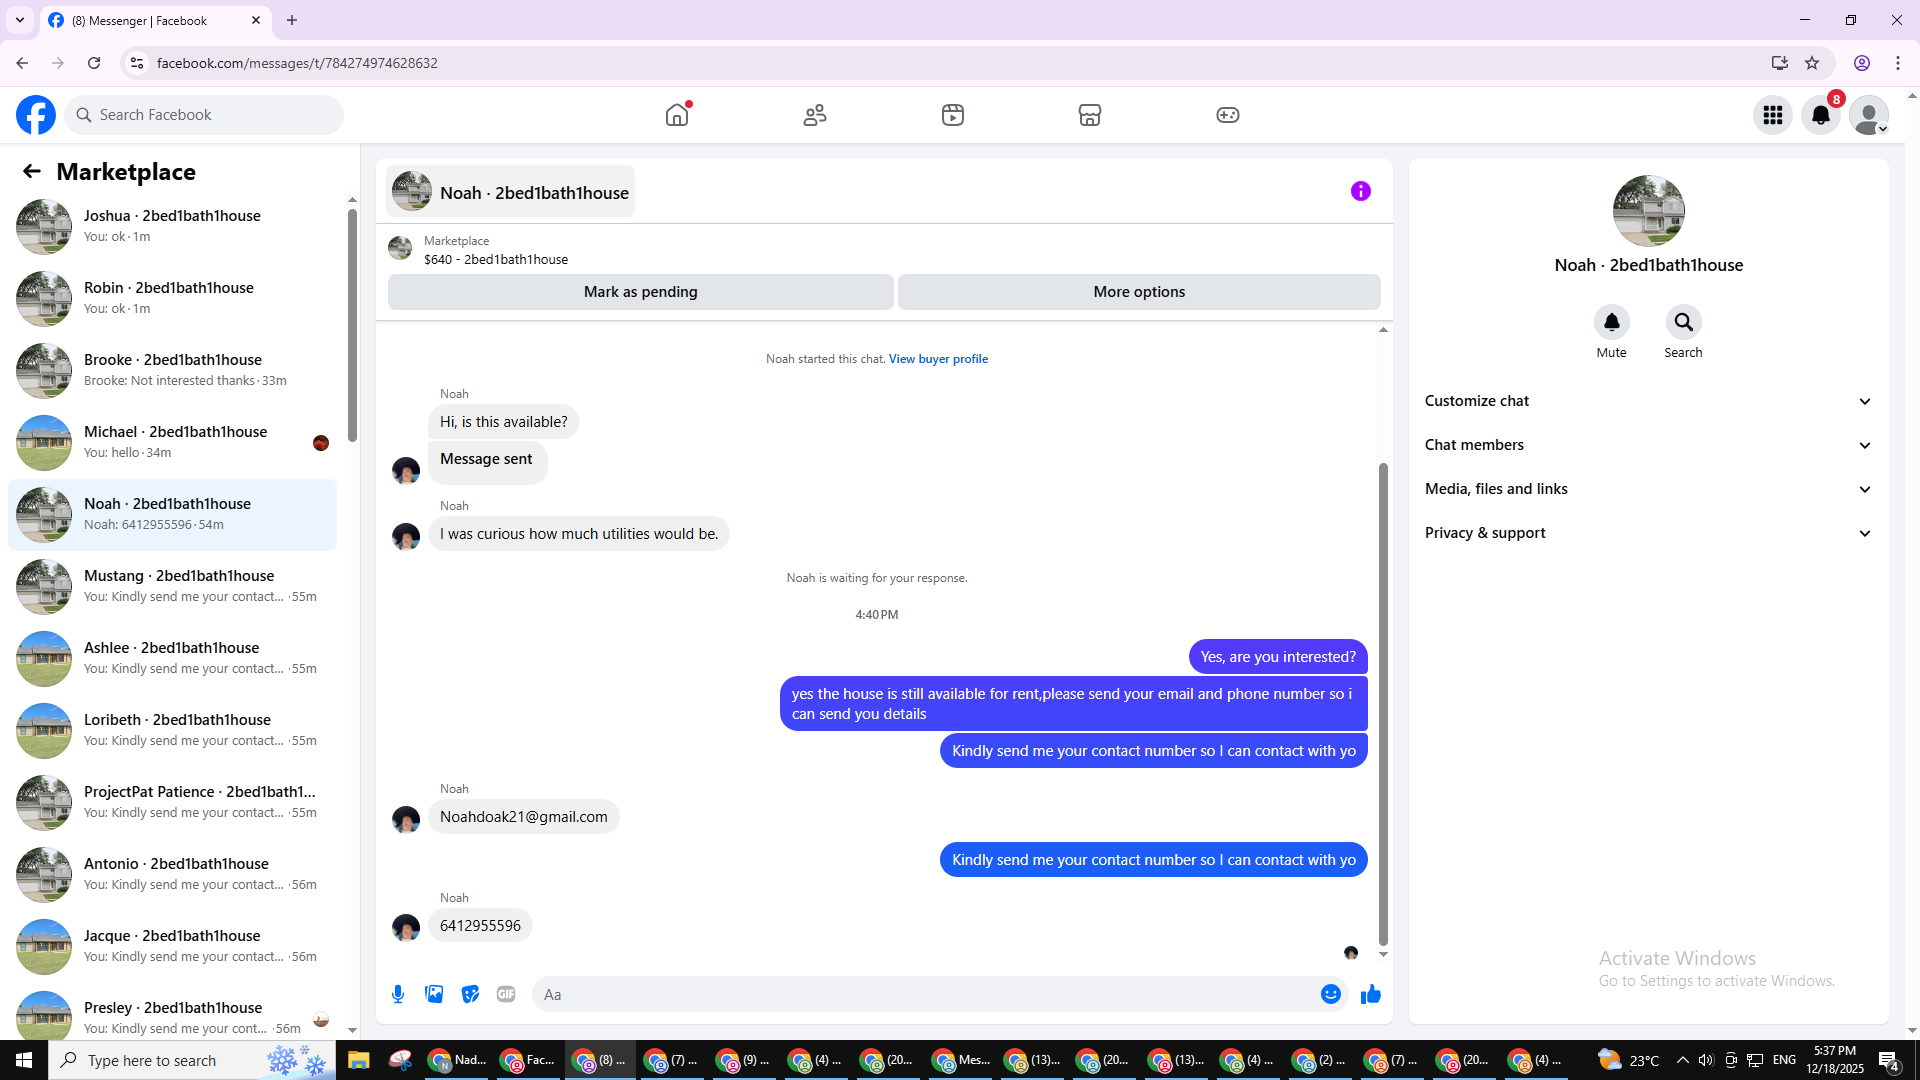
Task: Click the conversation list scrollbar
Action: pyautogui.click(x=352, y=325)
